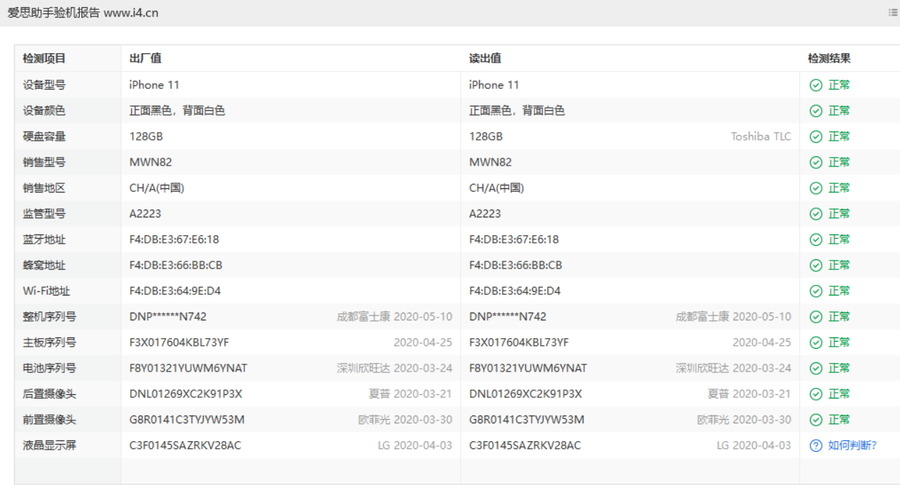Viewport: 900px width, 488px height.
Task: Select the 前置摄像头 row label
Action: point(49,420)
